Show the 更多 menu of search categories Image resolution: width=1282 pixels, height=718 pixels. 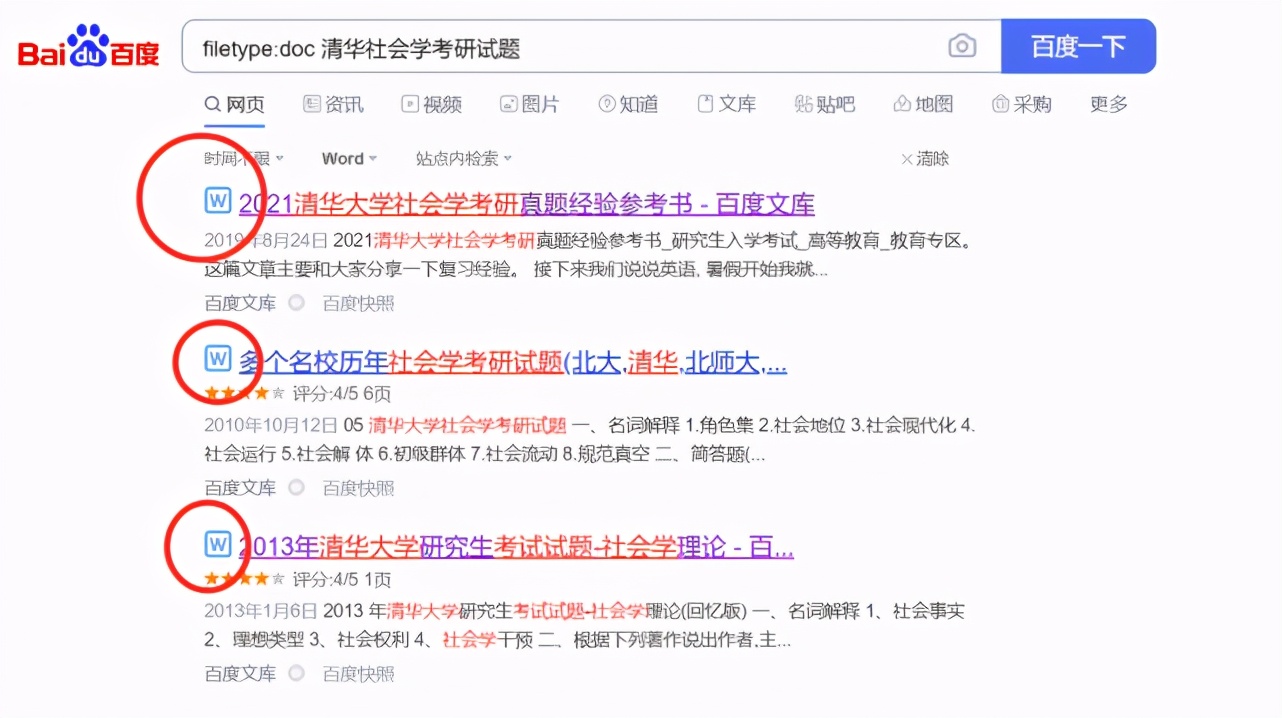[x=1109, y=104]
